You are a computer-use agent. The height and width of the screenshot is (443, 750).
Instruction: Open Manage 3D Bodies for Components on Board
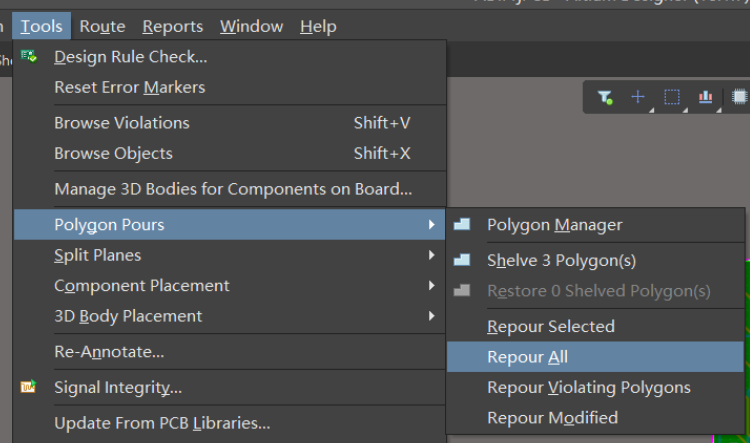tap(230, 189)
